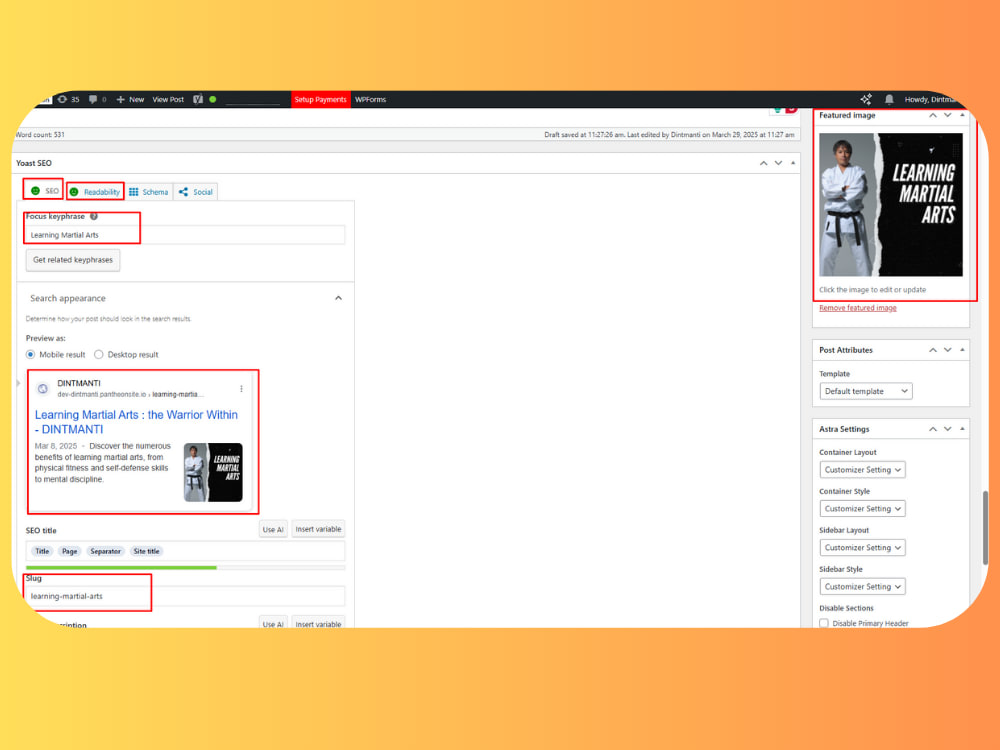This screenshot has width=1000, height=750.
Task: Open Setup Payments in admin bar
Action: (320, 99)
